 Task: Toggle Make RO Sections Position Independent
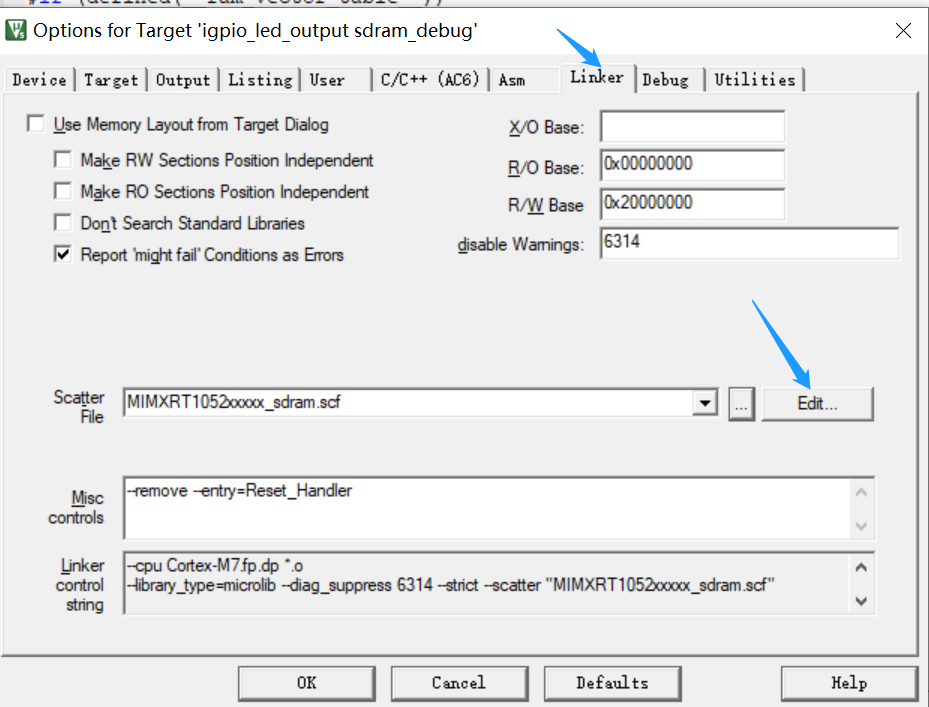[x=63, y=191]
